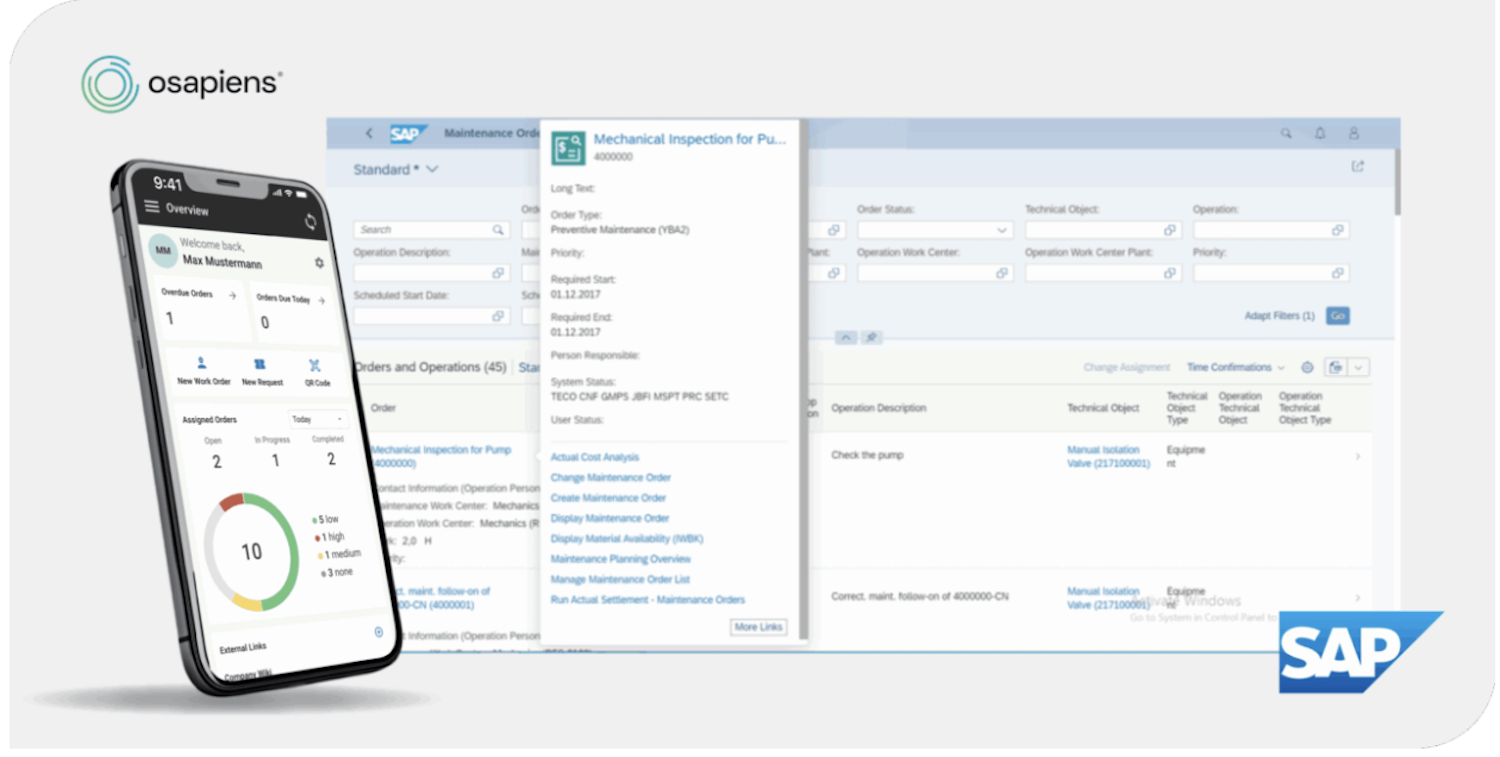
Task: Open the notifications bell in SAP header
Action: click(1320, 132)
